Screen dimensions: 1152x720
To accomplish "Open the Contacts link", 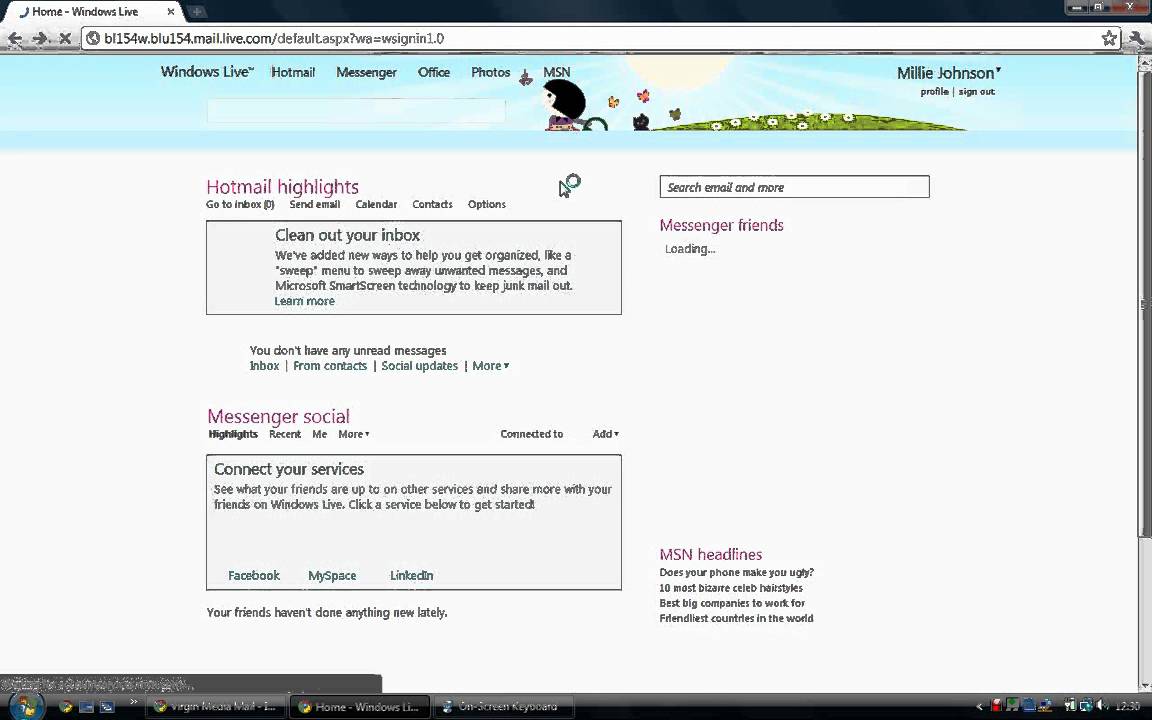I will click(x=432, y=204).
